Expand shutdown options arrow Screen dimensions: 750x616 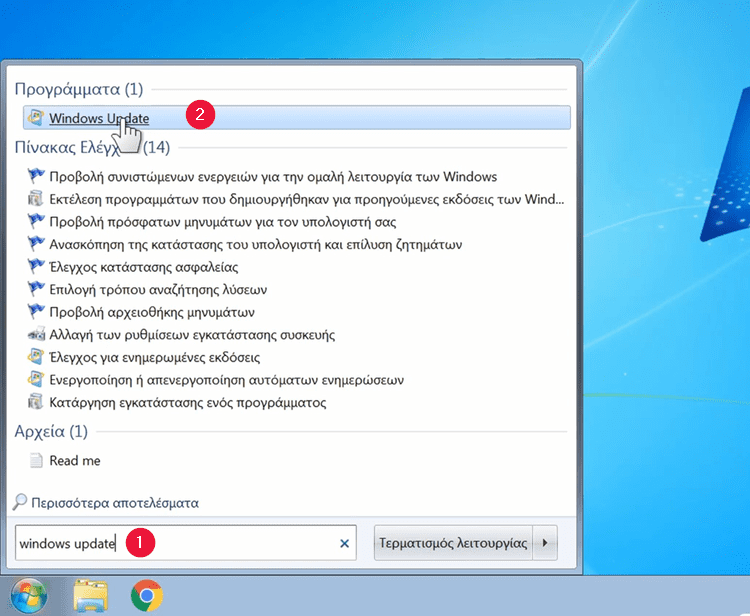545,543
